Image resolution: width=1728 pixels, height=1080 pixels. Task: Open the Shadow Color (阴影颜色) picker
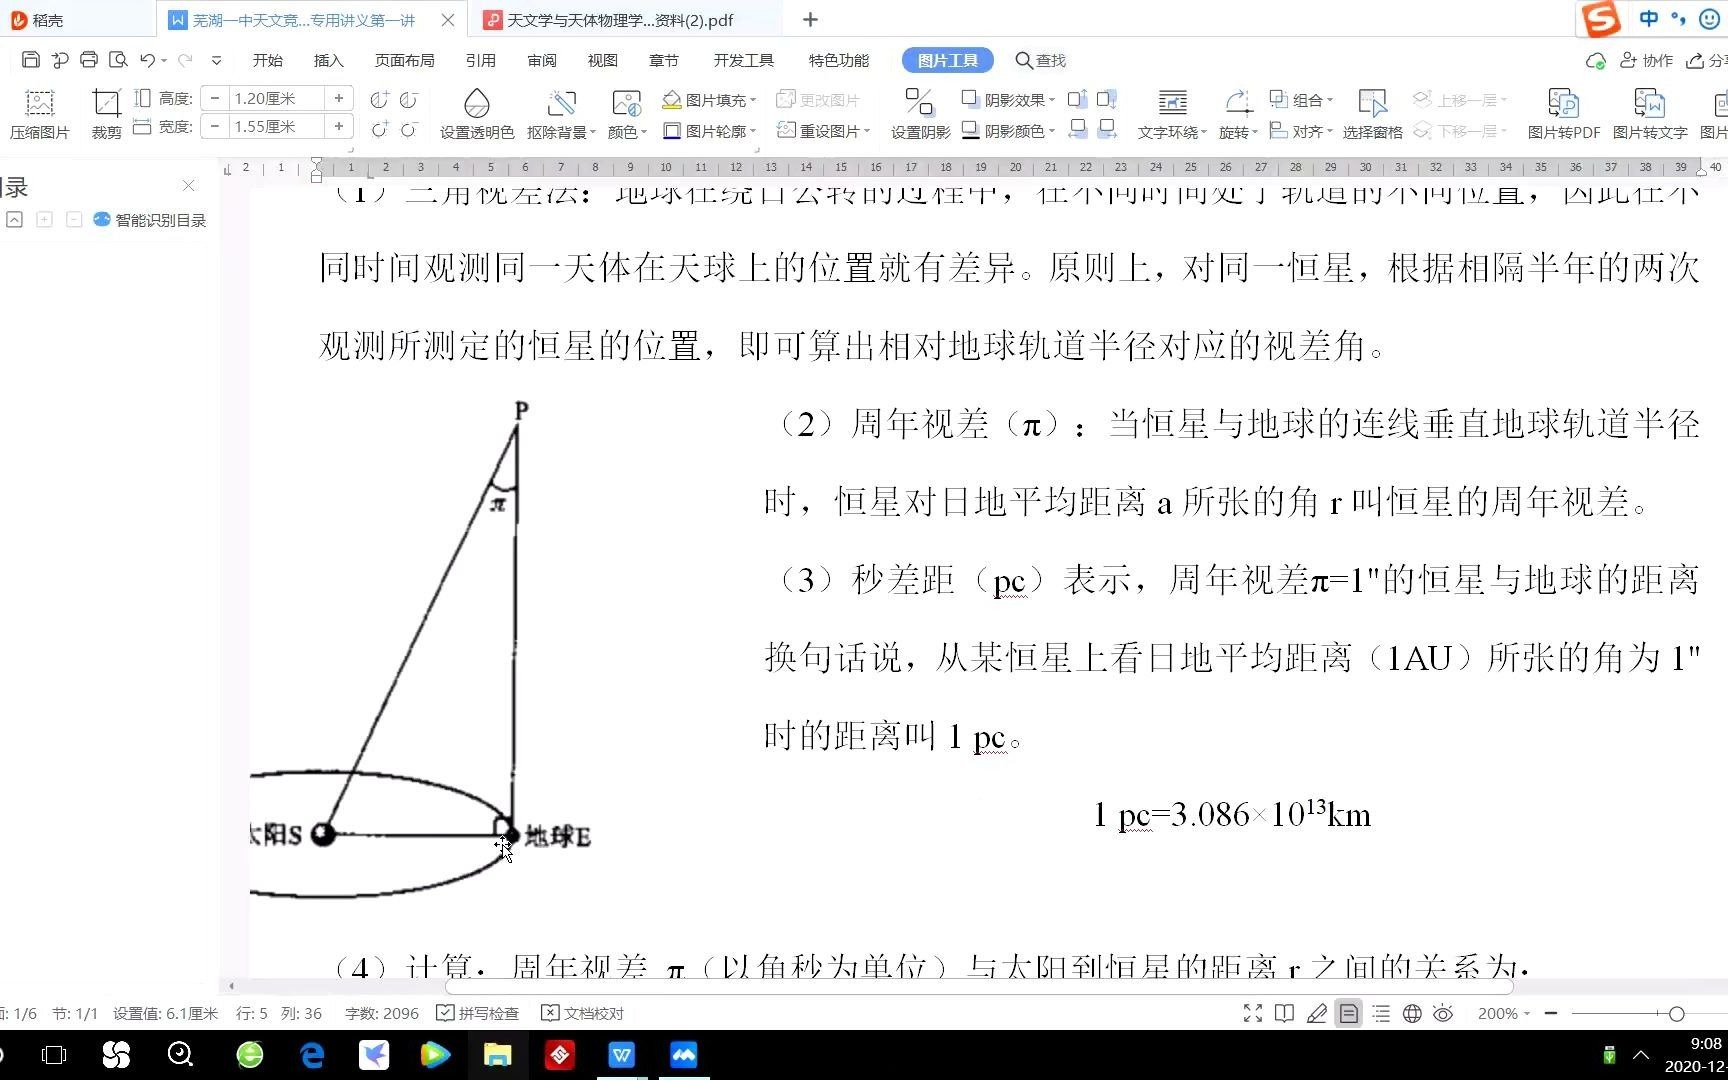[1008, 131]
